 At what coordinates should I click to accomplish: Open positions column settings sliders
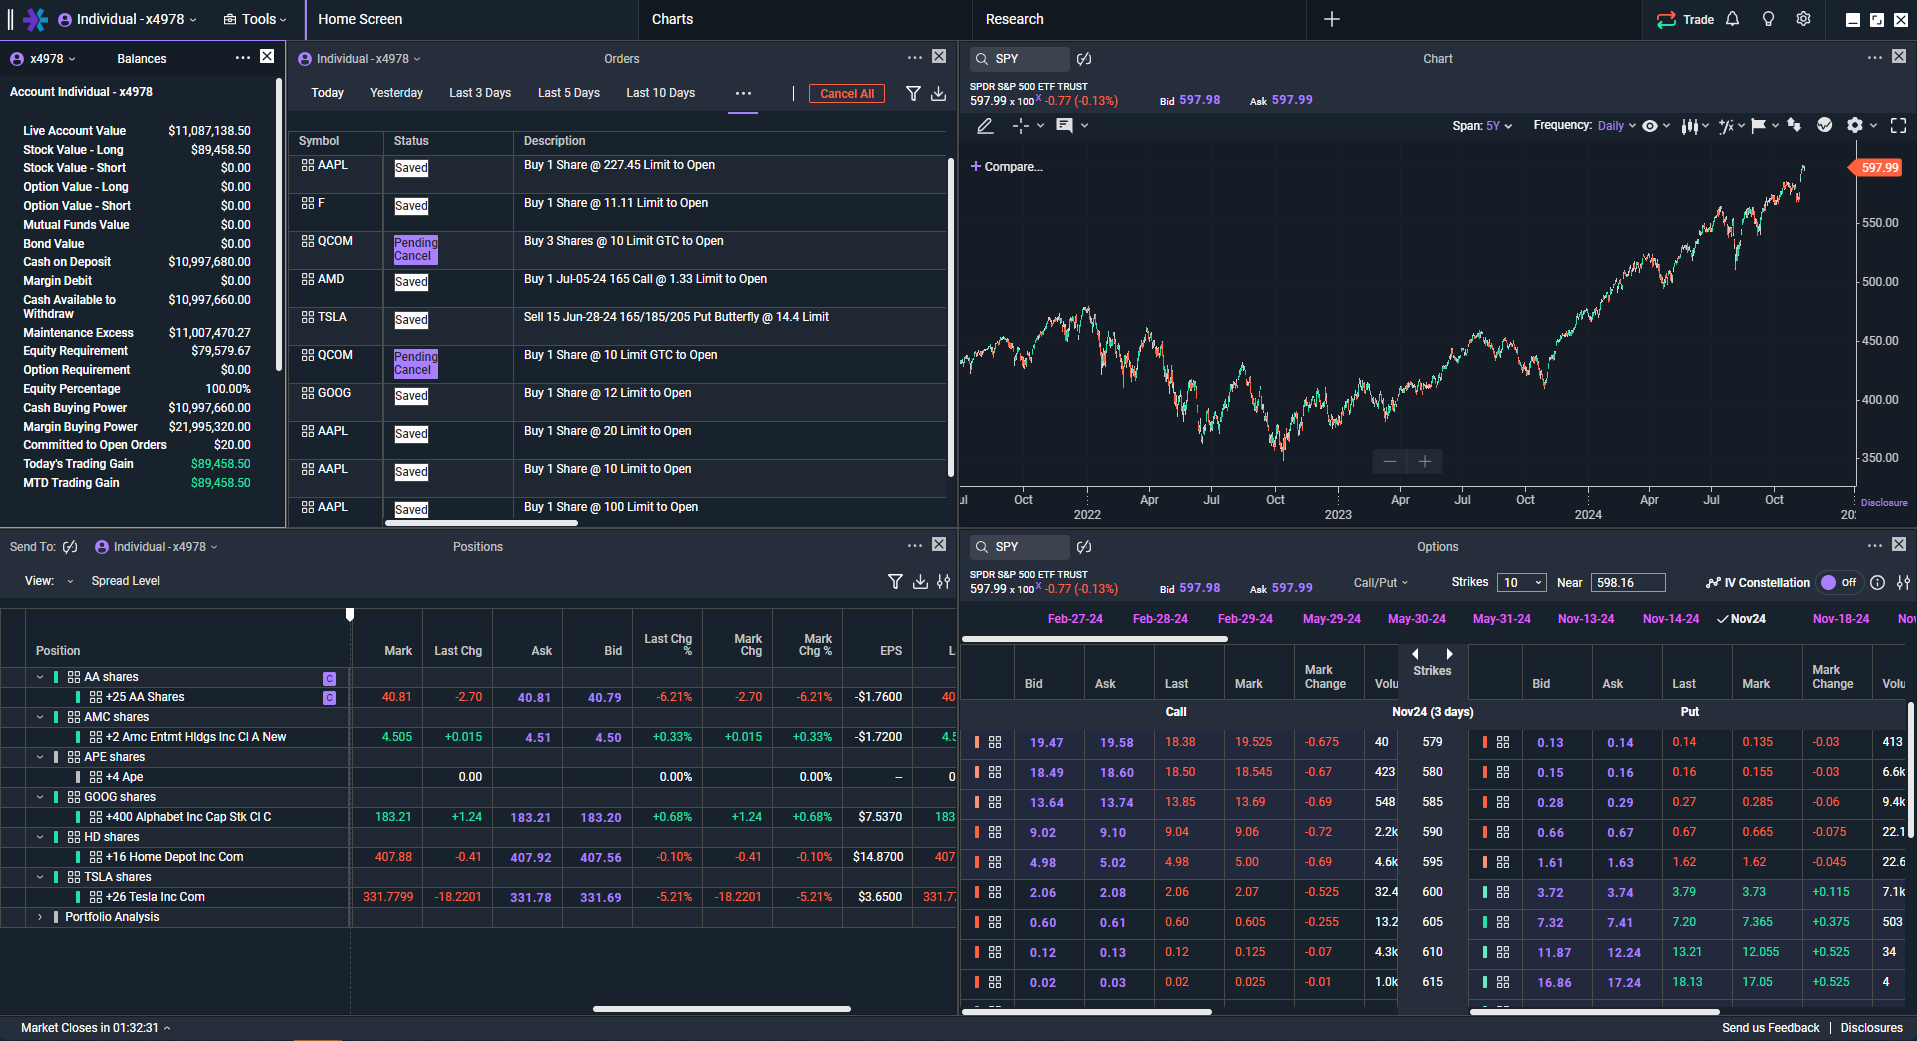(x=943, y=581)
